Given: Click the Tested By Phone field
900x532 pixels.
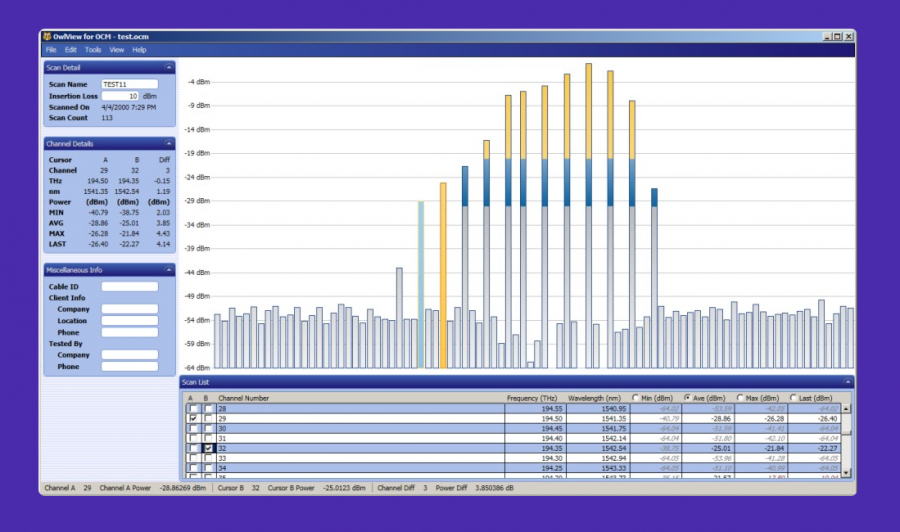Looking at the screenshot, I should 130,366.
